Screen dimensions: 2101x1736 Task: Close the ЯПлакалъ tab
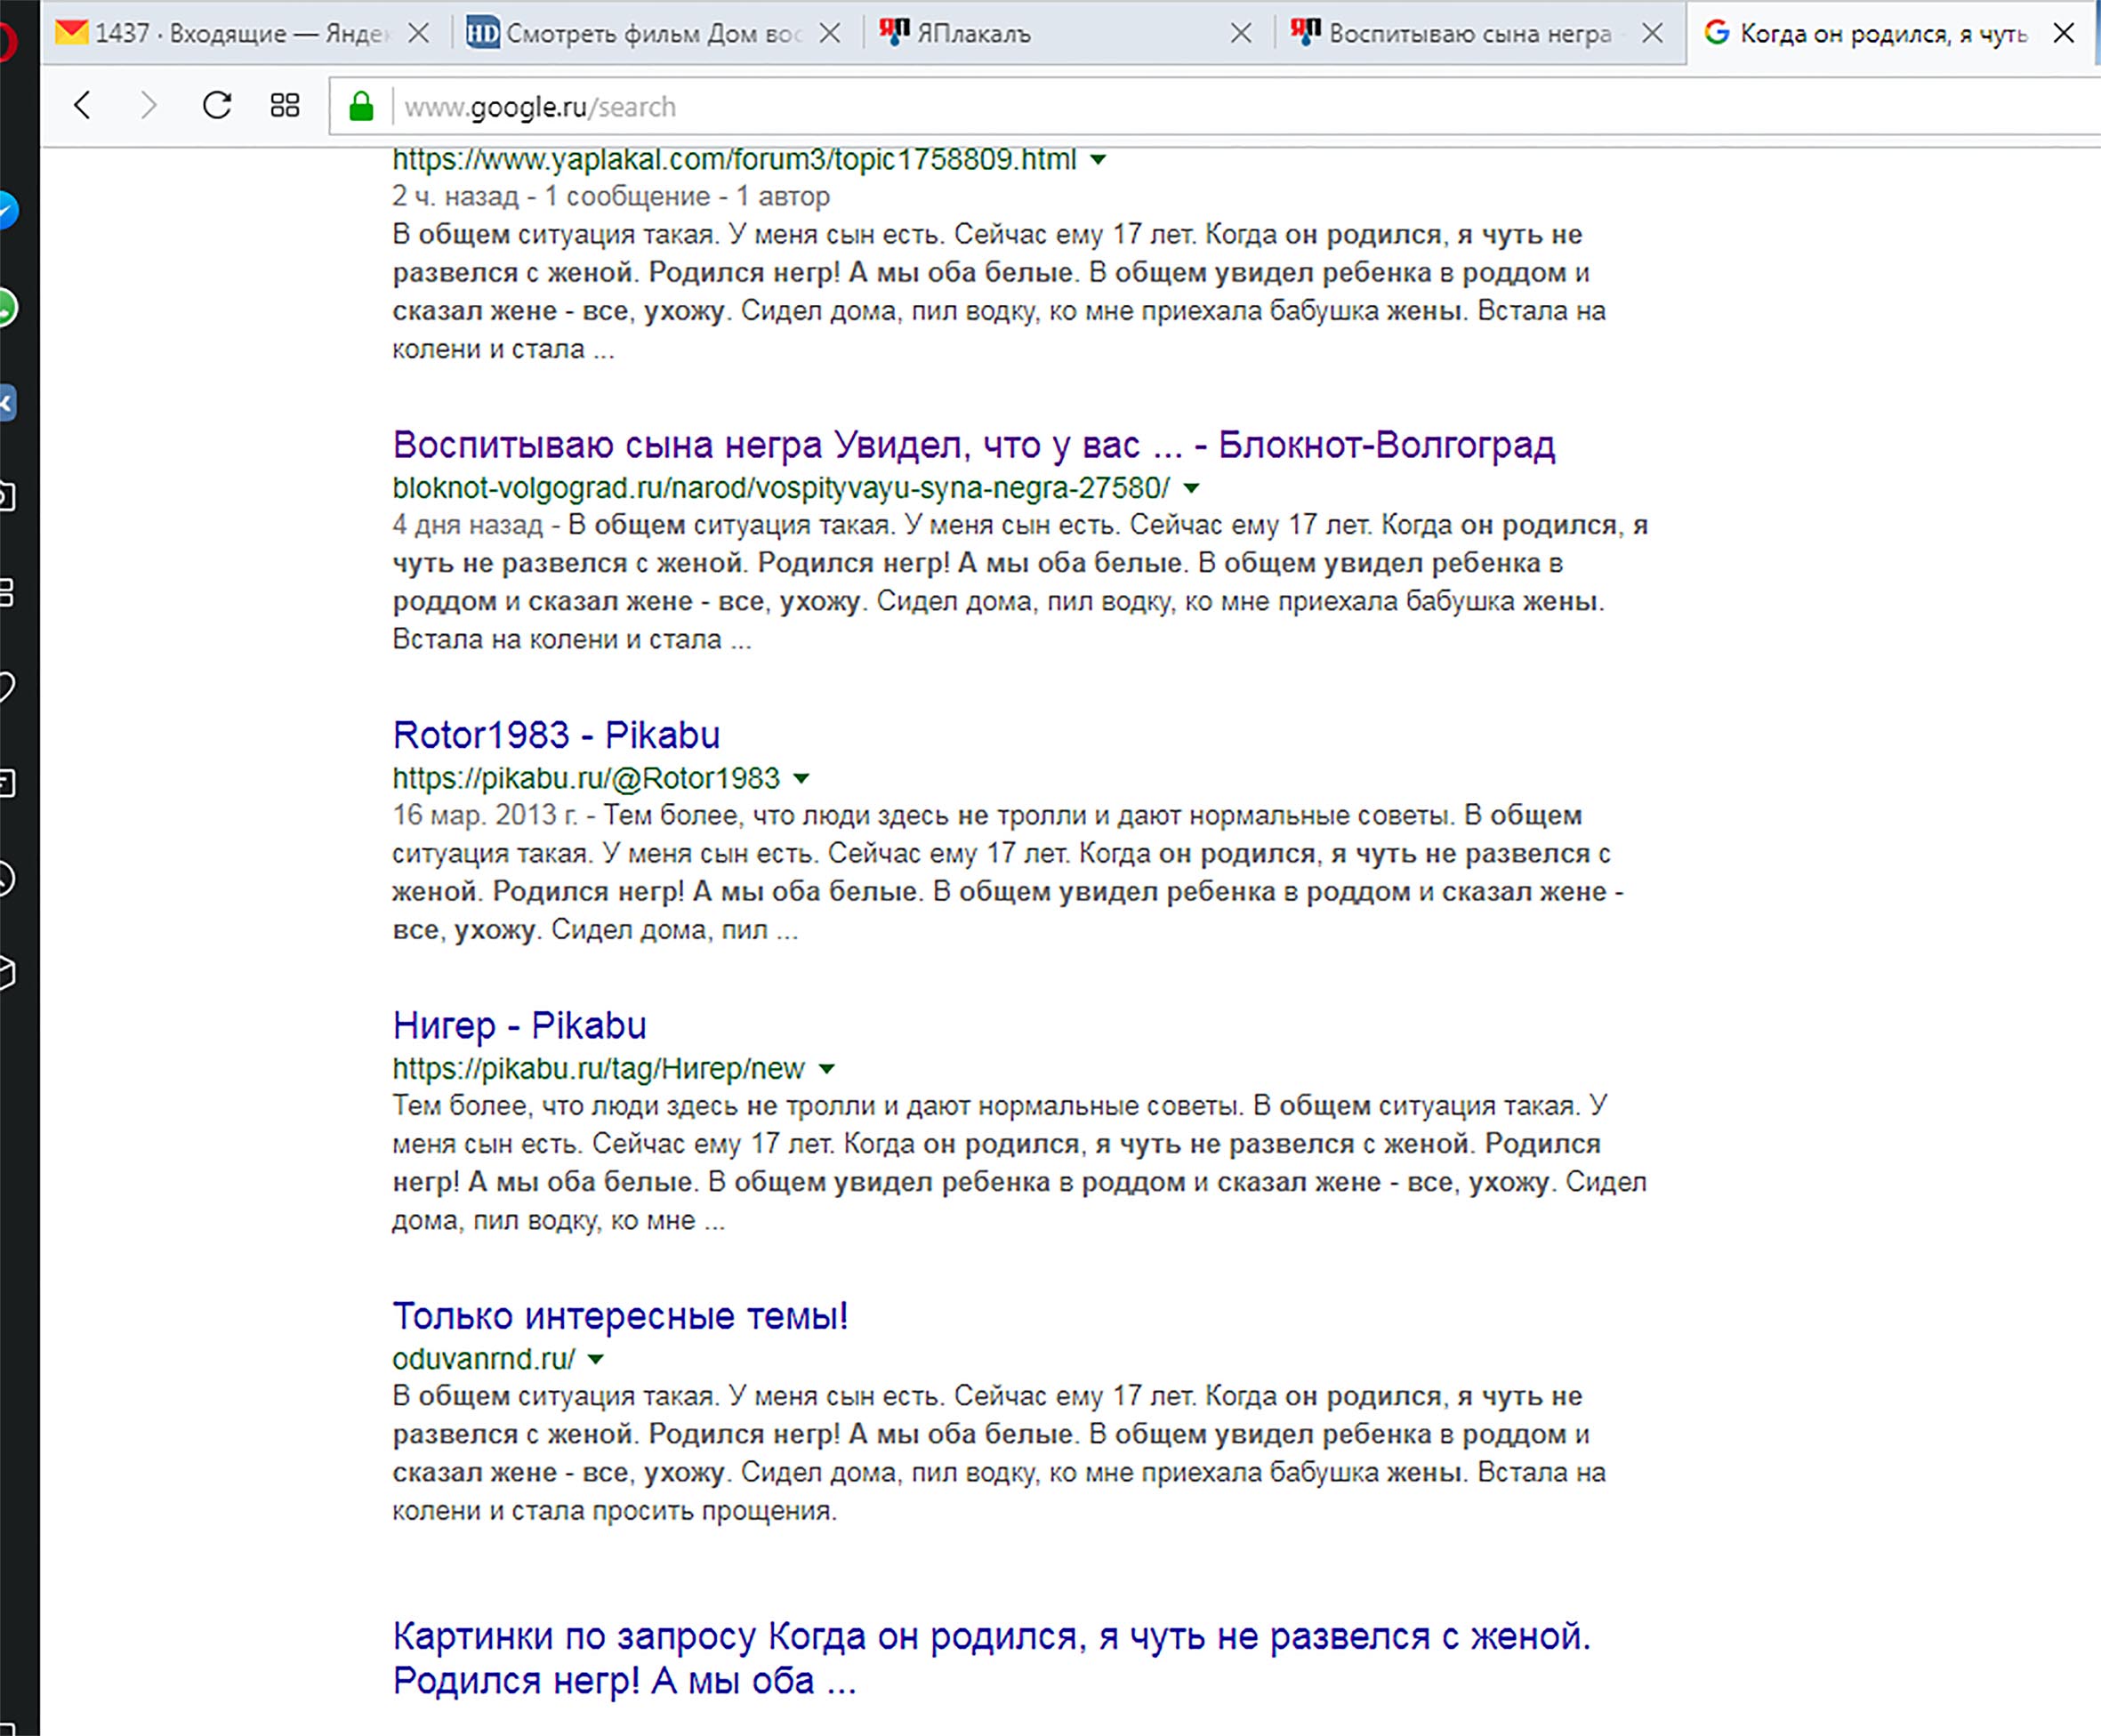pyautogui.click(x=1241, y=33)
